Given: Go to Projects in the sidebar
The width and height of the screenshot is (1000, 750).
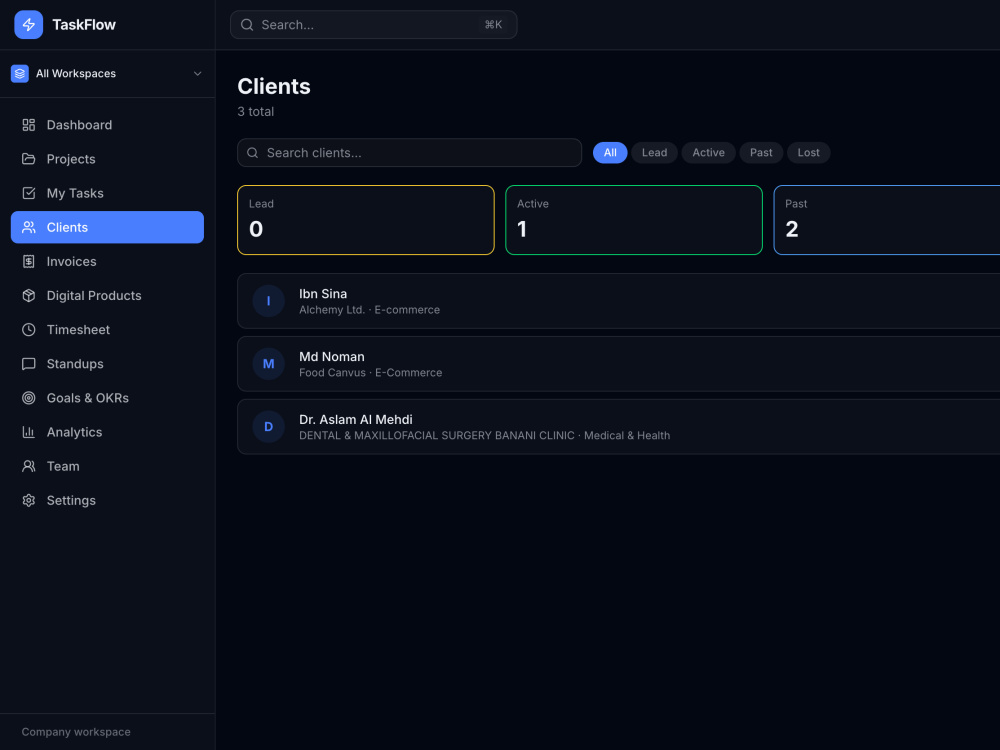Looking at the screenshot, I should coord(107,159).
